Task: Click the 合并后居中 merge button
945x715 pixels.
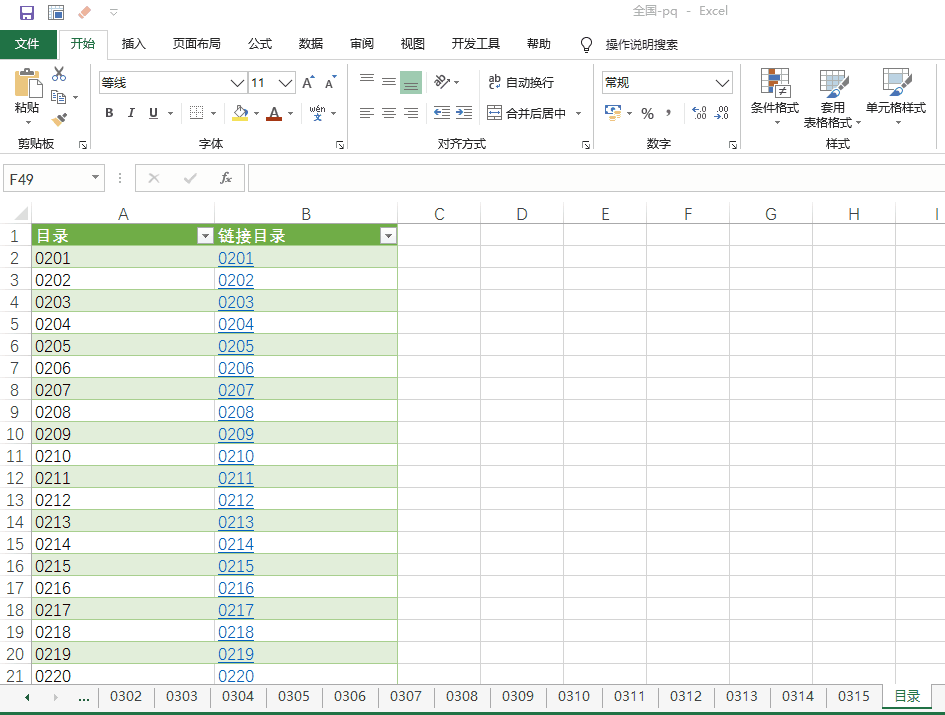Action: pos(527,113)
